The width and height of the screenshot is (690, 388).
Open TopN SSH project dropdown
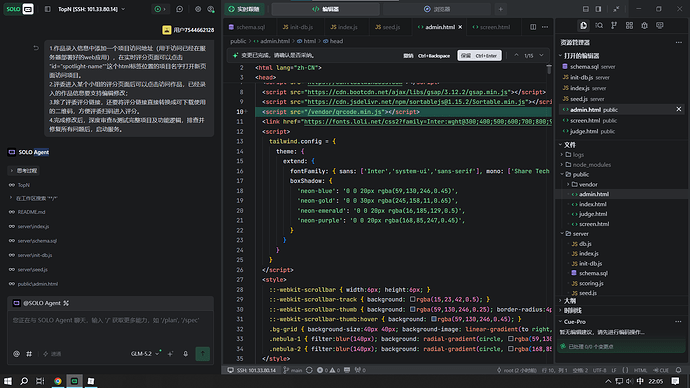(x=92, y=9)
